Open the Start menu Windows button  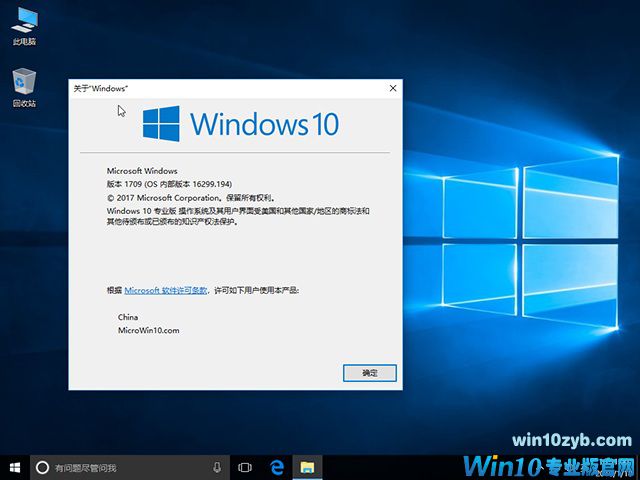point(15,467)
